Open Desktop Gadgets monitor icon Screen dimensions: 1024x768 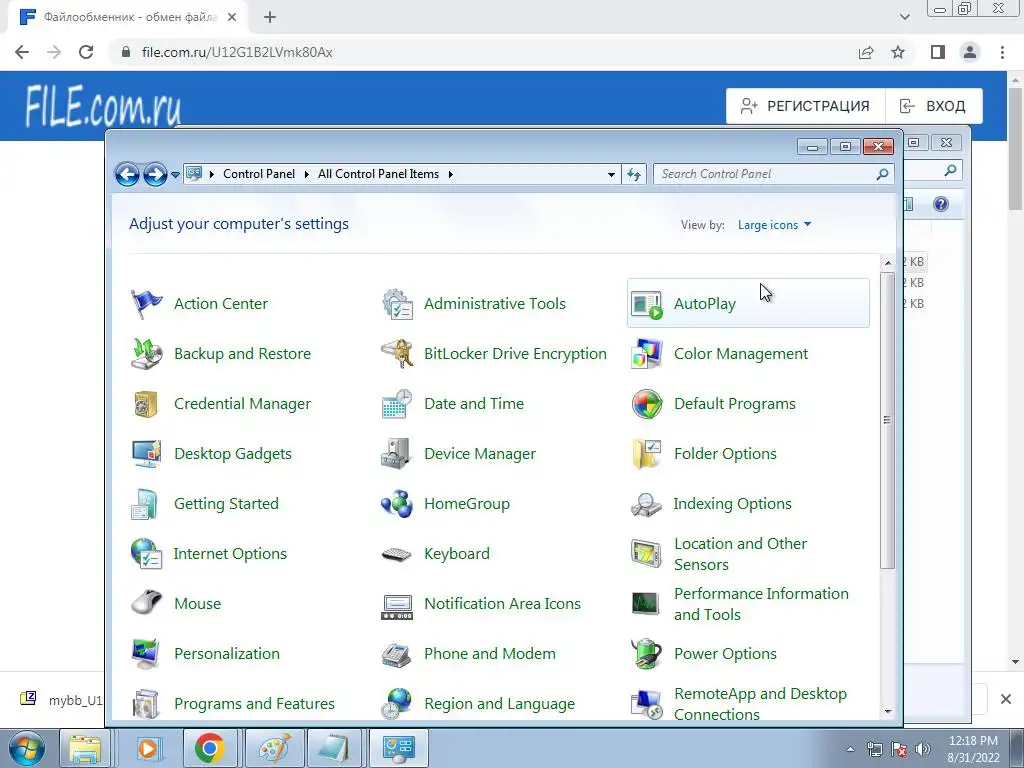pyautogui.click(x=146, y=454)
